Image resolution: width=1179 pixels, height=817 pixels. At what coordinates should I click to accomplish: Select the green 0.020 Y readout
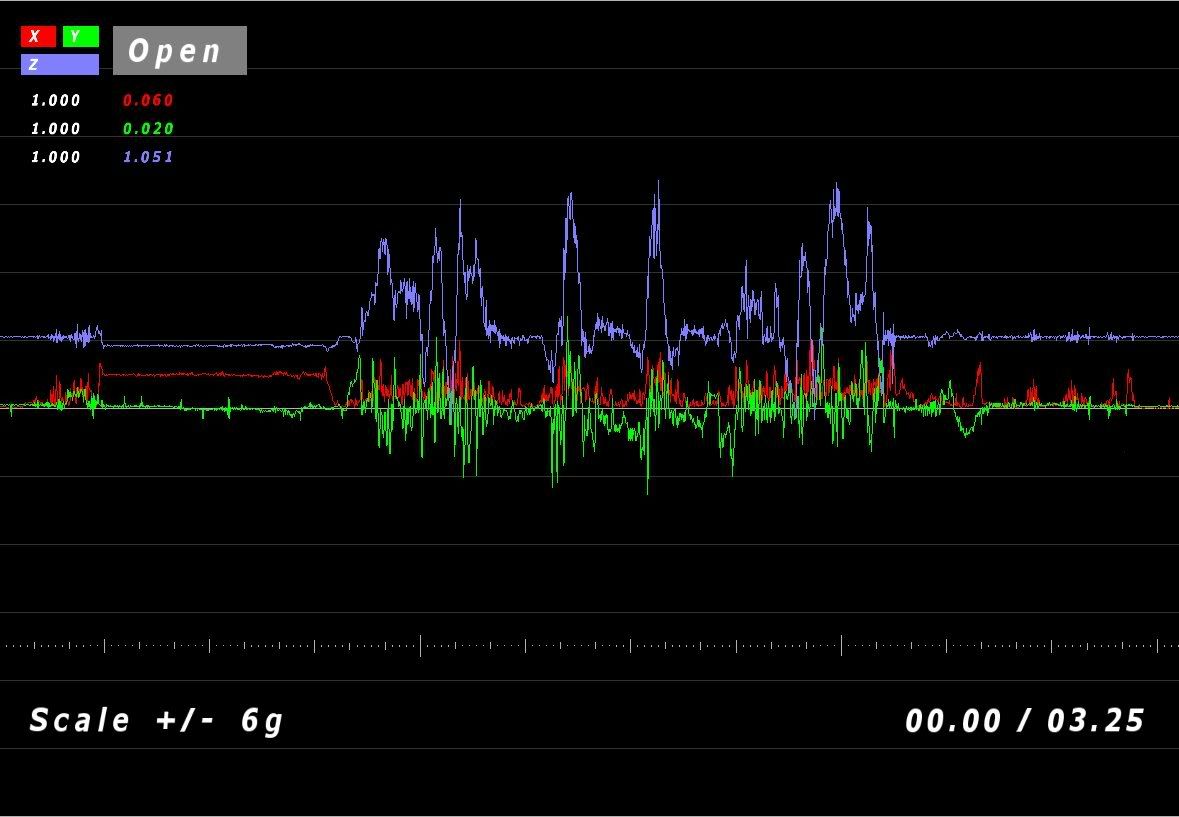click(148, 129)
